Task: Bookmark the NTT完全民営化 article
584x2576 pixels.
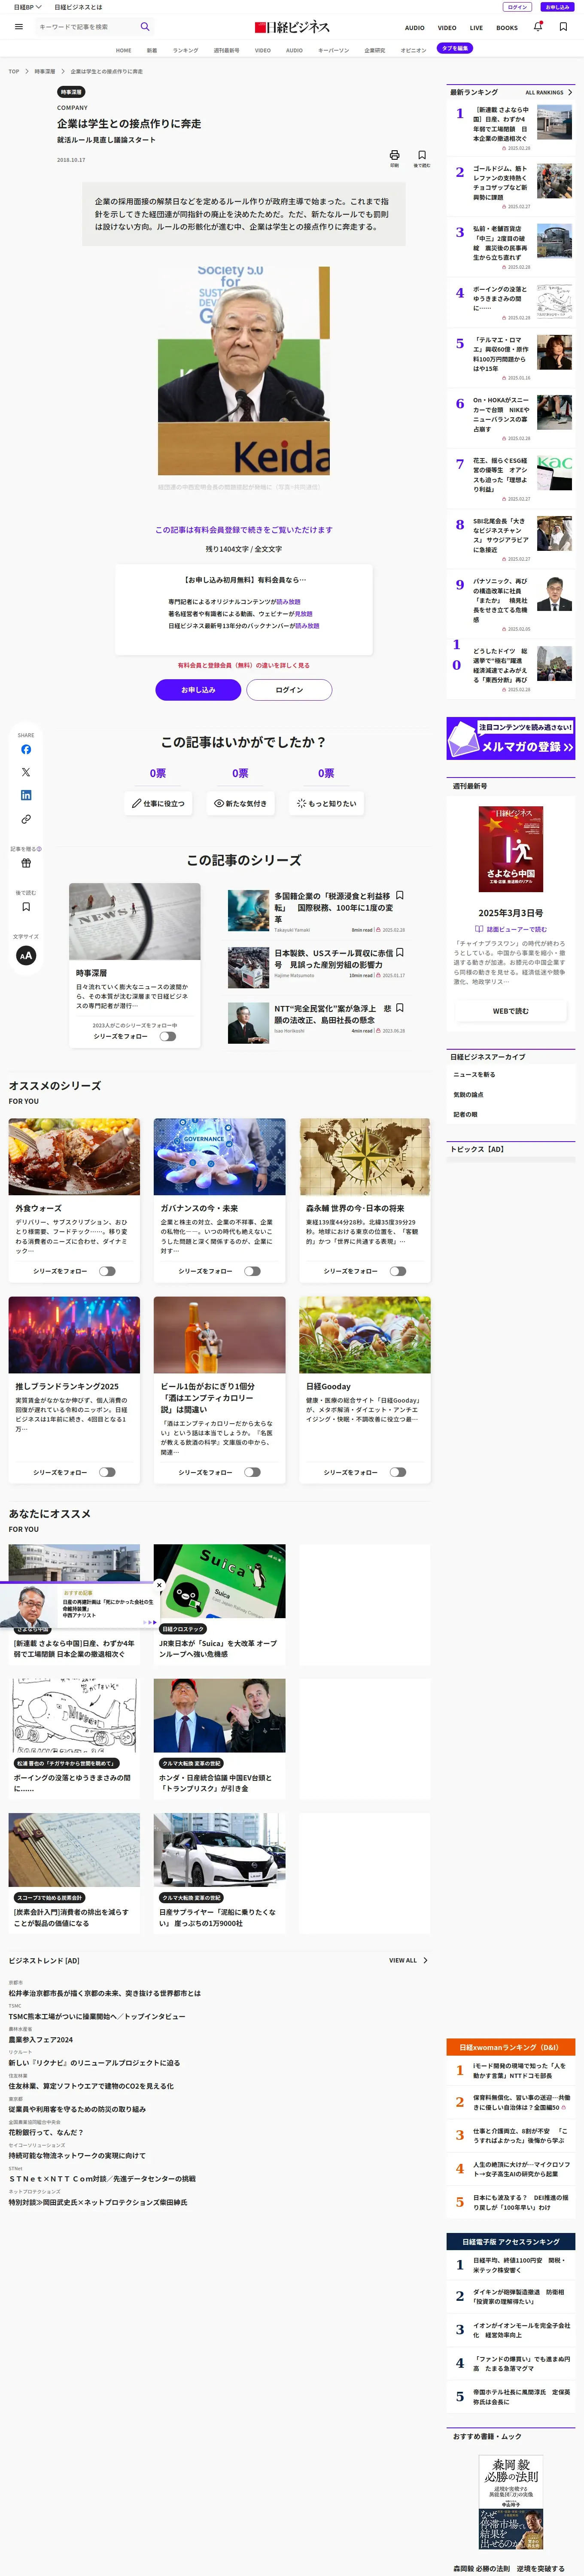Action: 400,1008
